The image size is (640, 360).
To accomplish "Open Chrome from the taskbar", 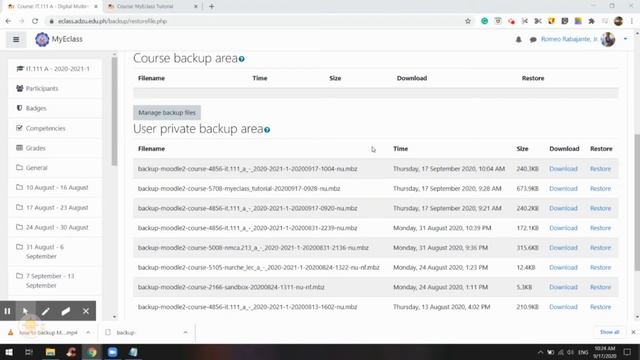I will [92, 352].
